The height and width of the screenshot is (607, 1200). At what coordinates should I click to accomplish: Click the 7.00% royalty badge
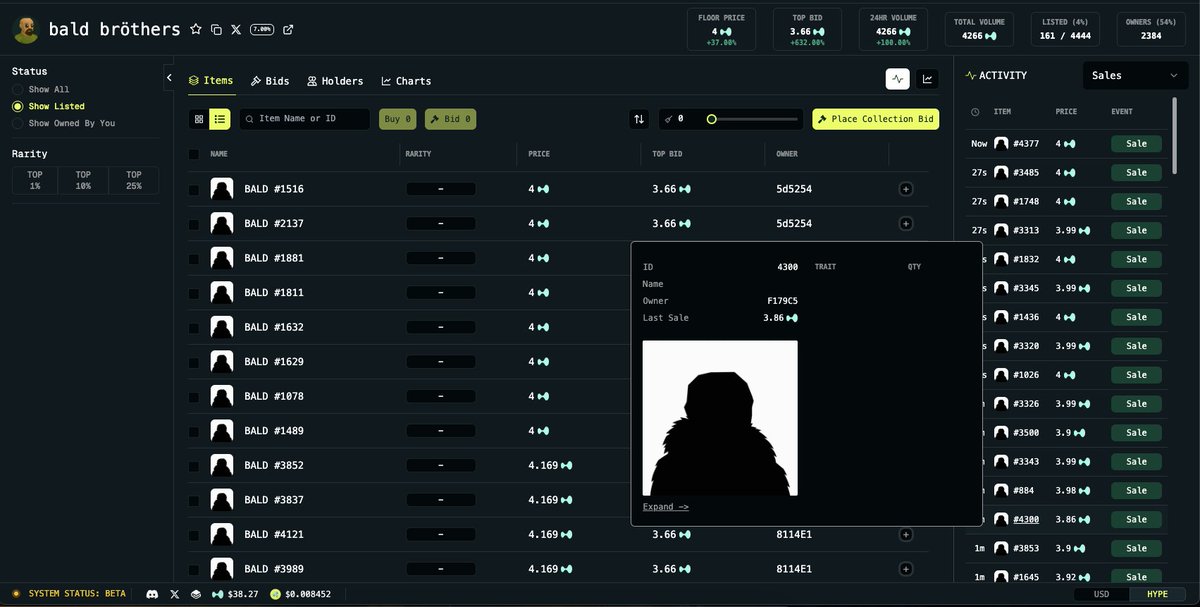(262, 30)
